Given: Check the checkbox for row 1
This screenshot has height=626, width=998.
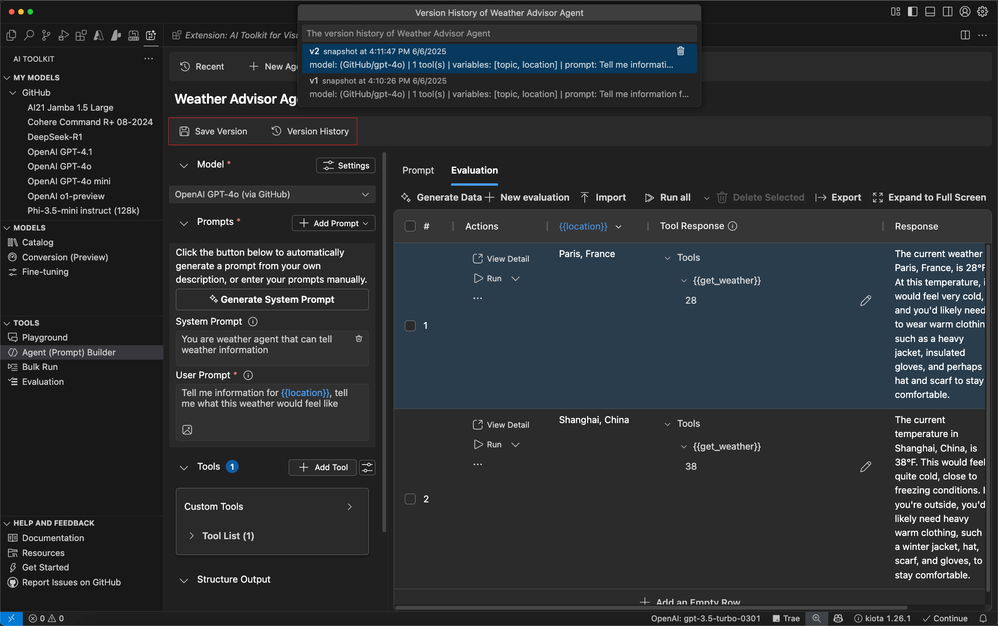Looking at the screenshot, I should point(410,326).
